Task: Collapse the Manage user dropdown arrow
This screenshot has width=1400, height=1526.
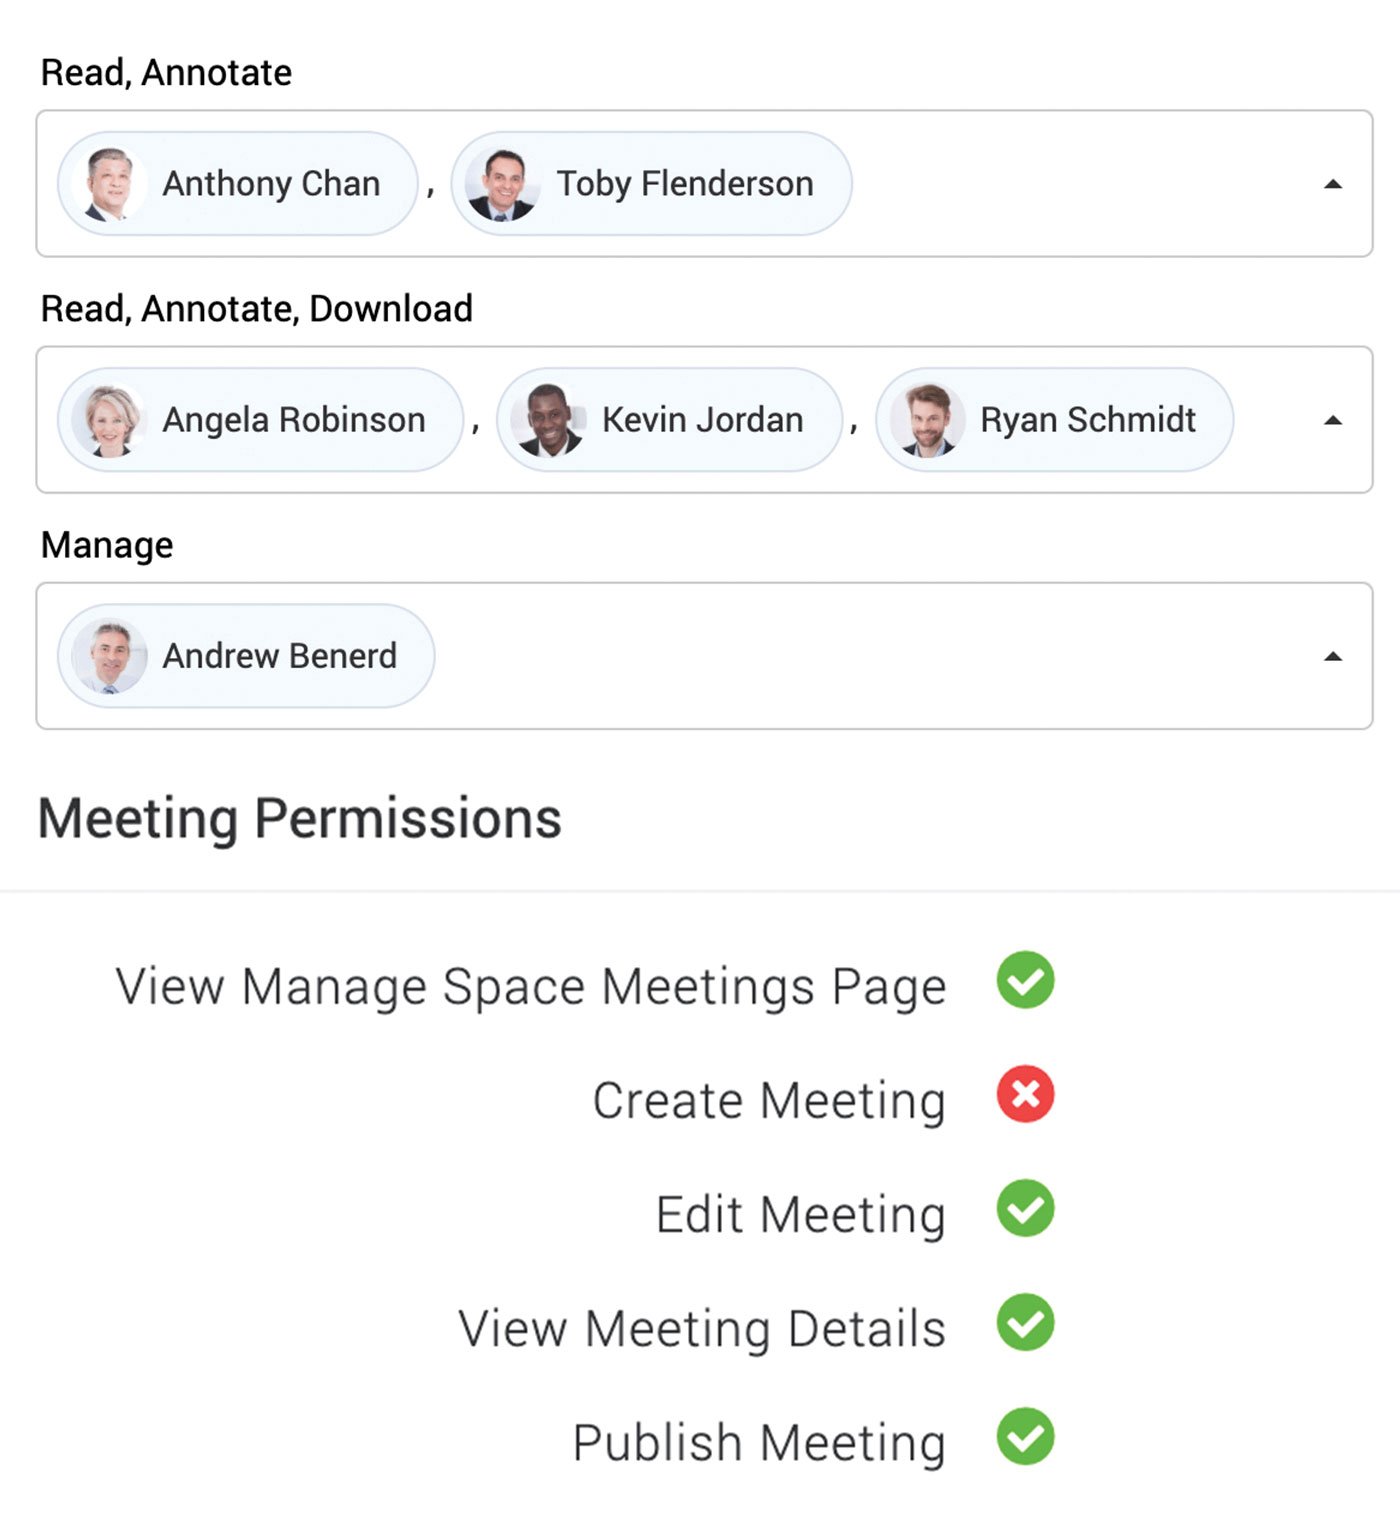Action: [1332, 657]
